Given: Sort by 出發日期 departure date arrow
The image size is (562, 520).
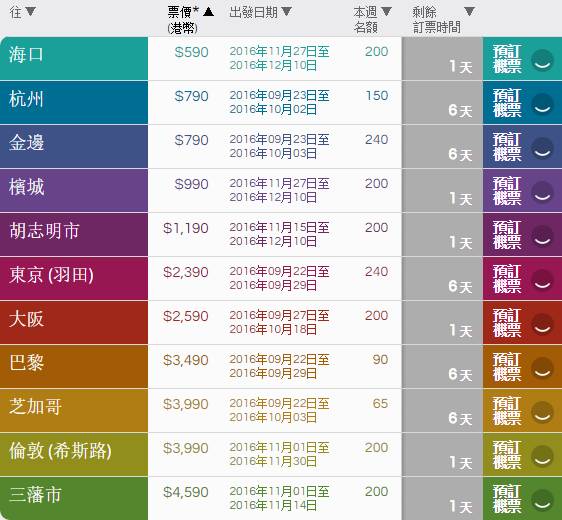Looking at the screenshot, I should pos(286,11).
